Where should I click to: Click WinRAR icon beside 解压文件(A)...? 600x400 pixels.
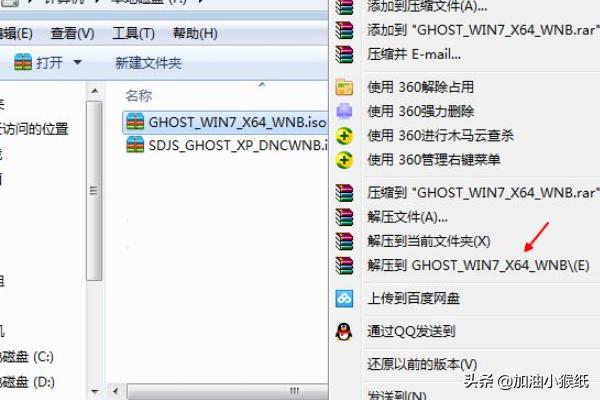click(344, 217)
